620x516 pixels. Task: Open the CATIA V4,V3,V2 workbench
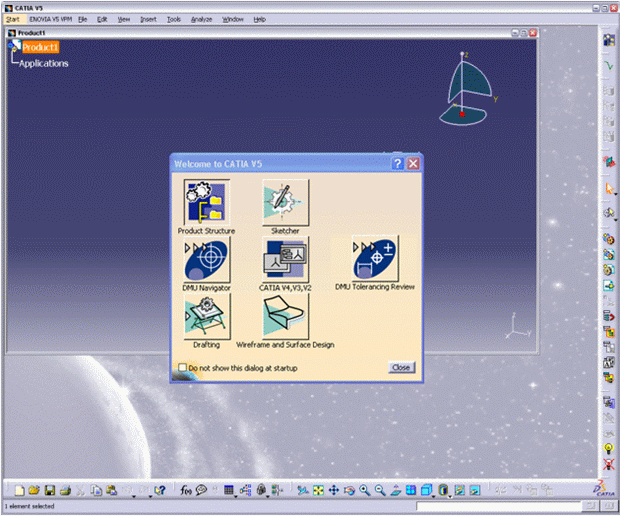pos(285,260)
